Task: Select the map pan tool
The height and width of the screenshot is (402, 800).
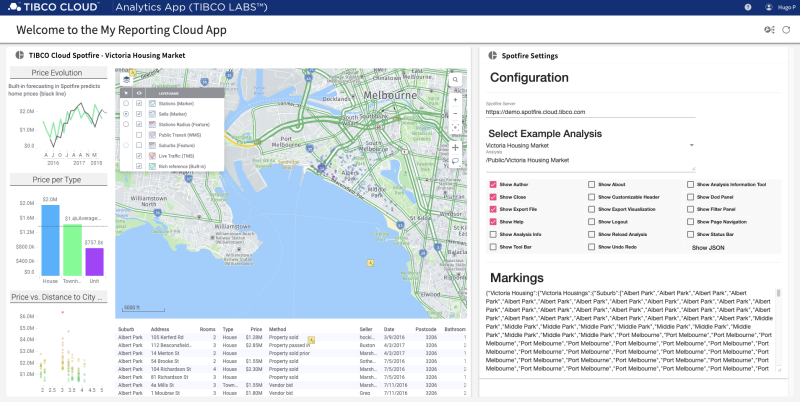Action: click(x=455, y=148)
